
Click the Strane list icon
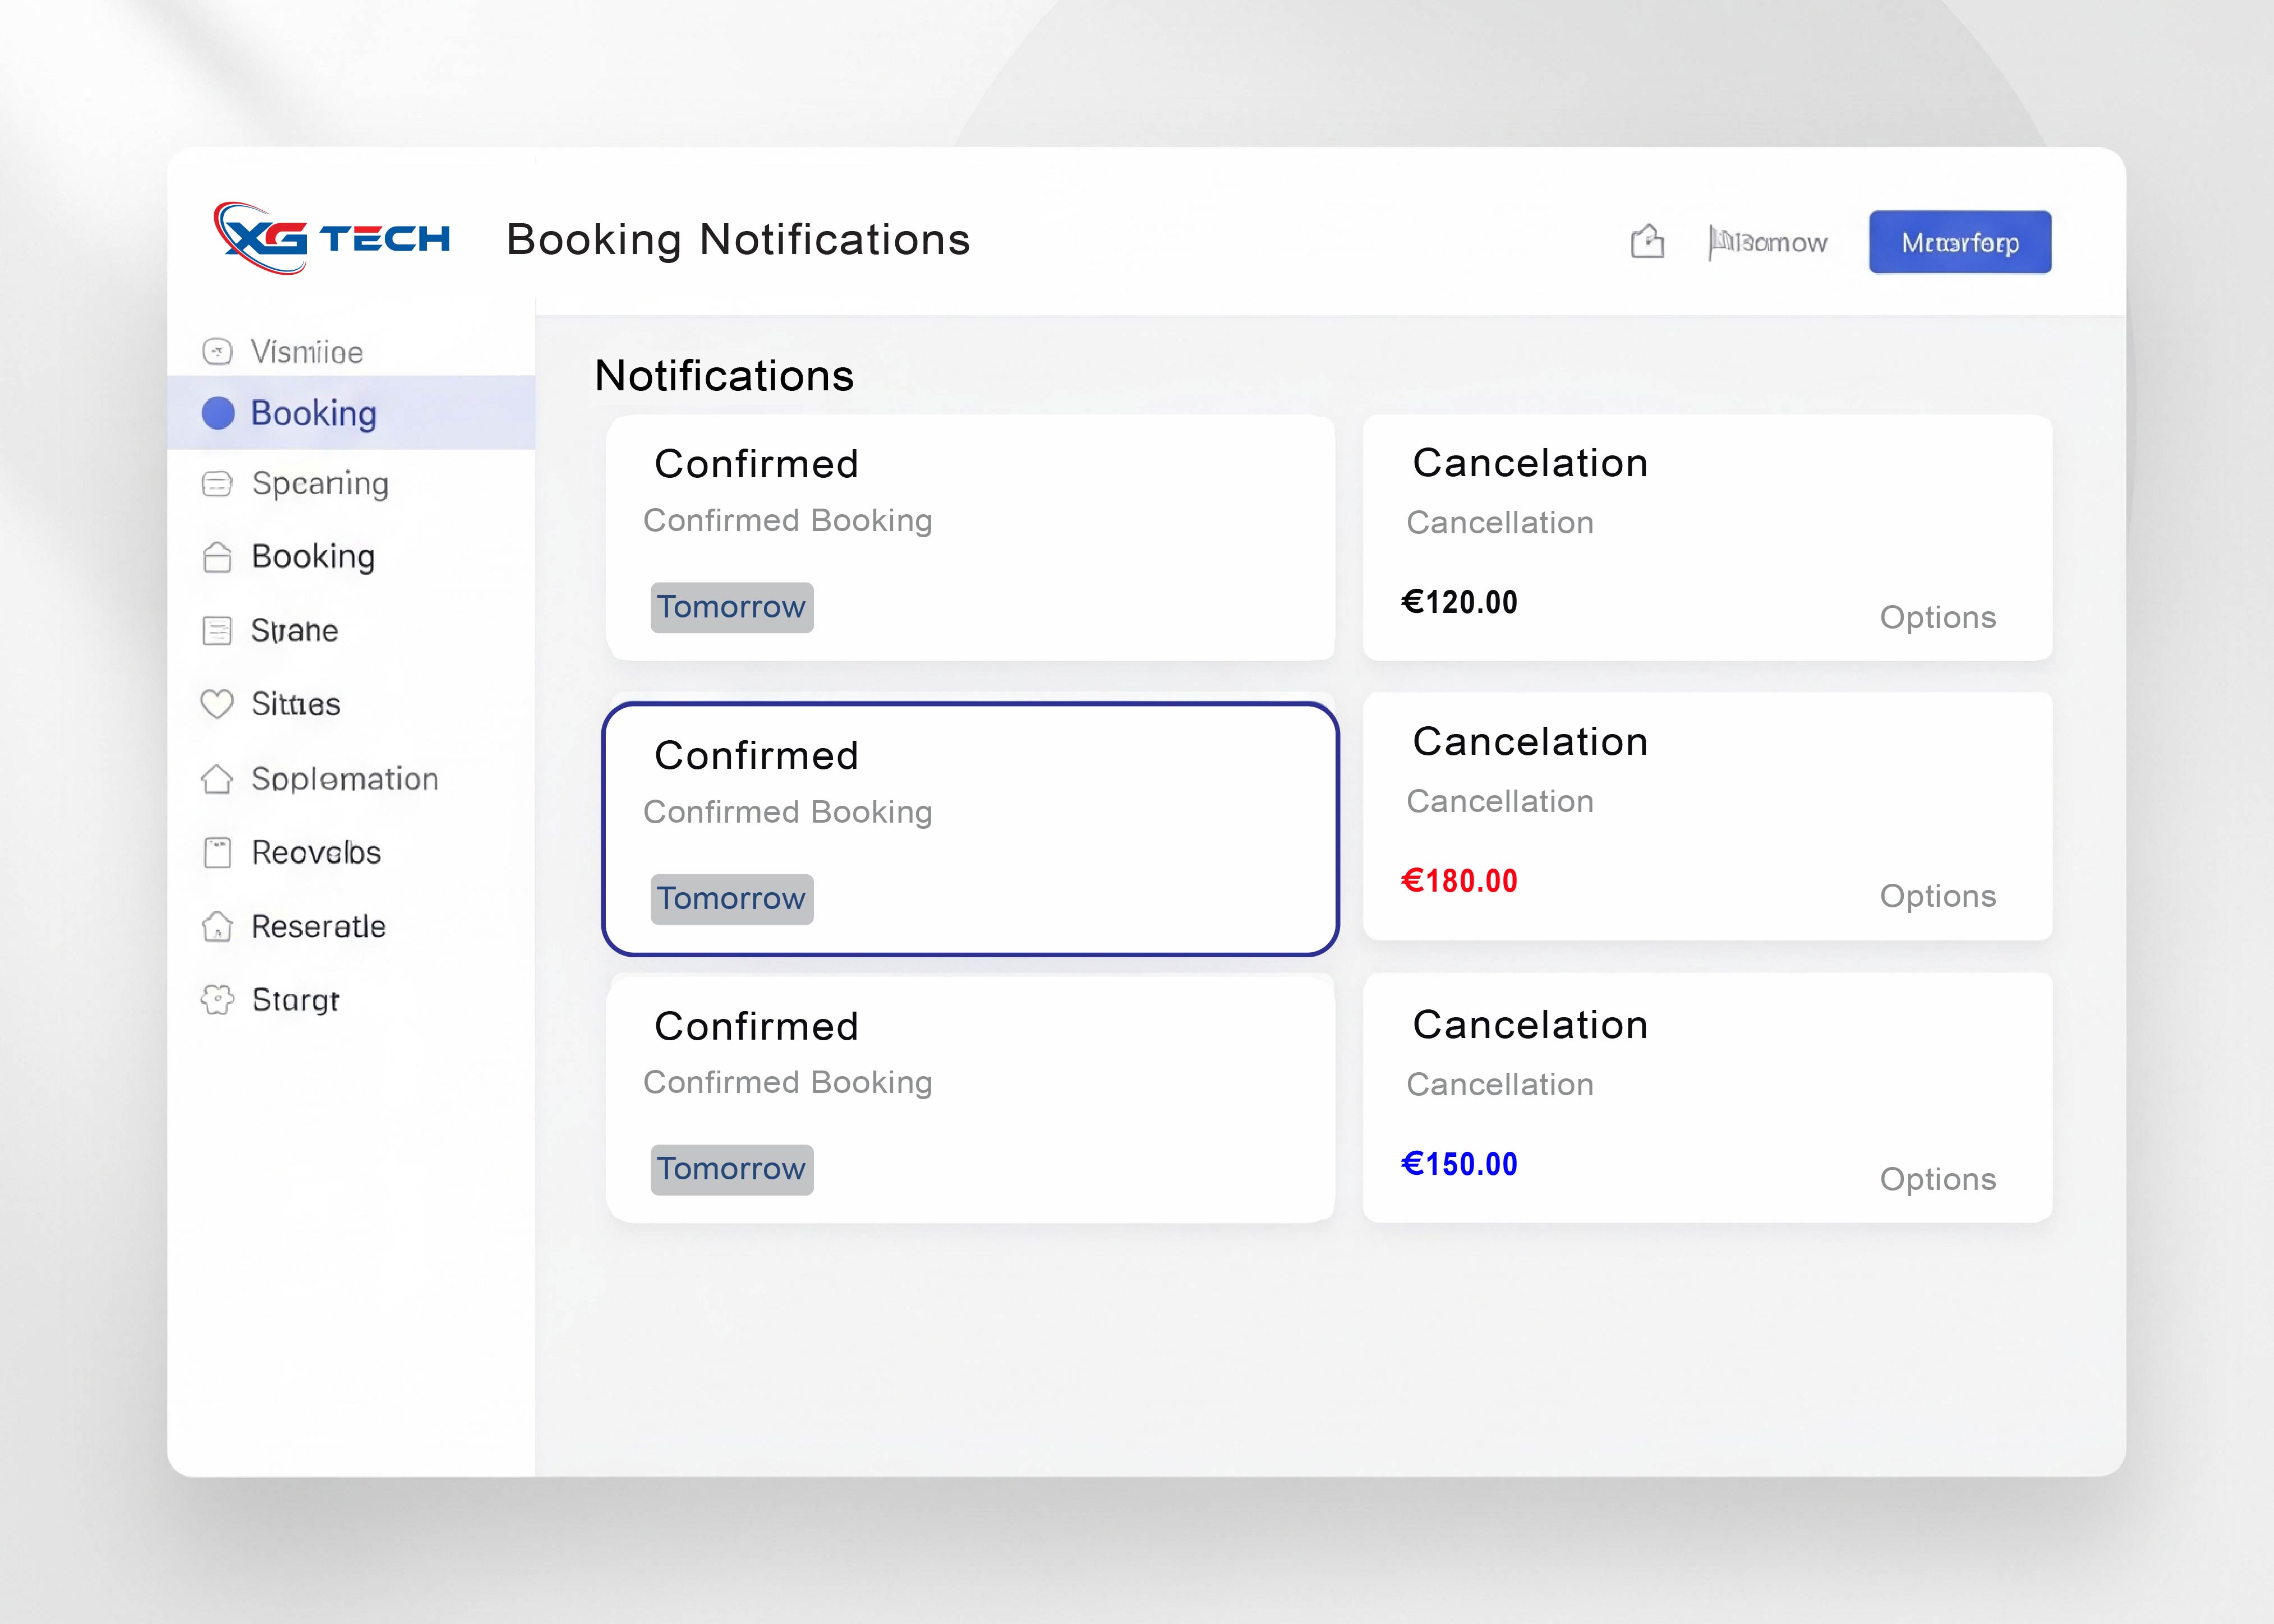pyautogui.click(x=217, y=631)
